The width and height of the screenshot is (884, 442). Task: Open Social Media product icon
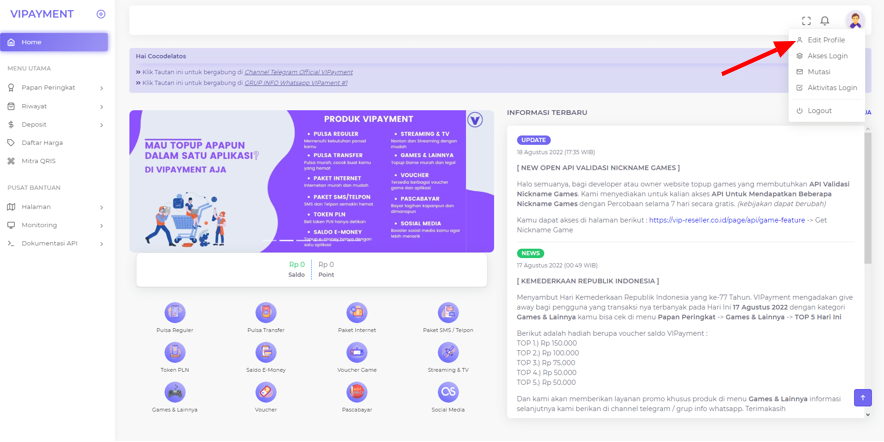[448, 392]
